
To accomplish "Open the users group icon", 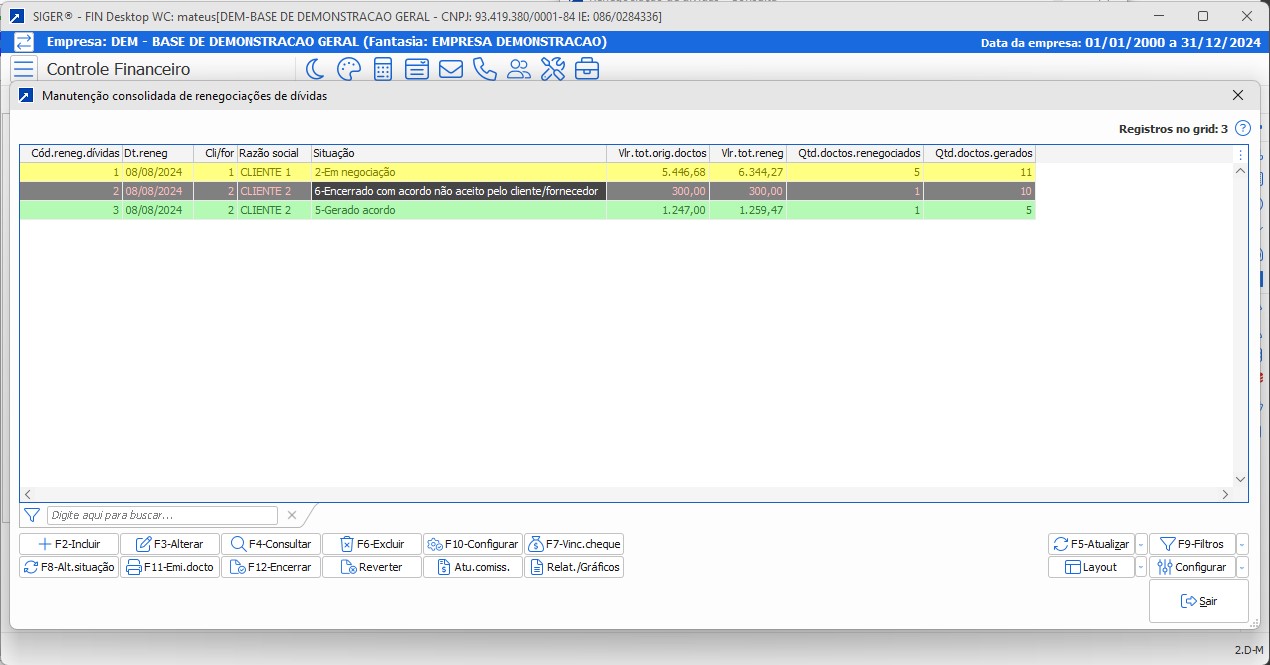I will (x=518, y=69).
